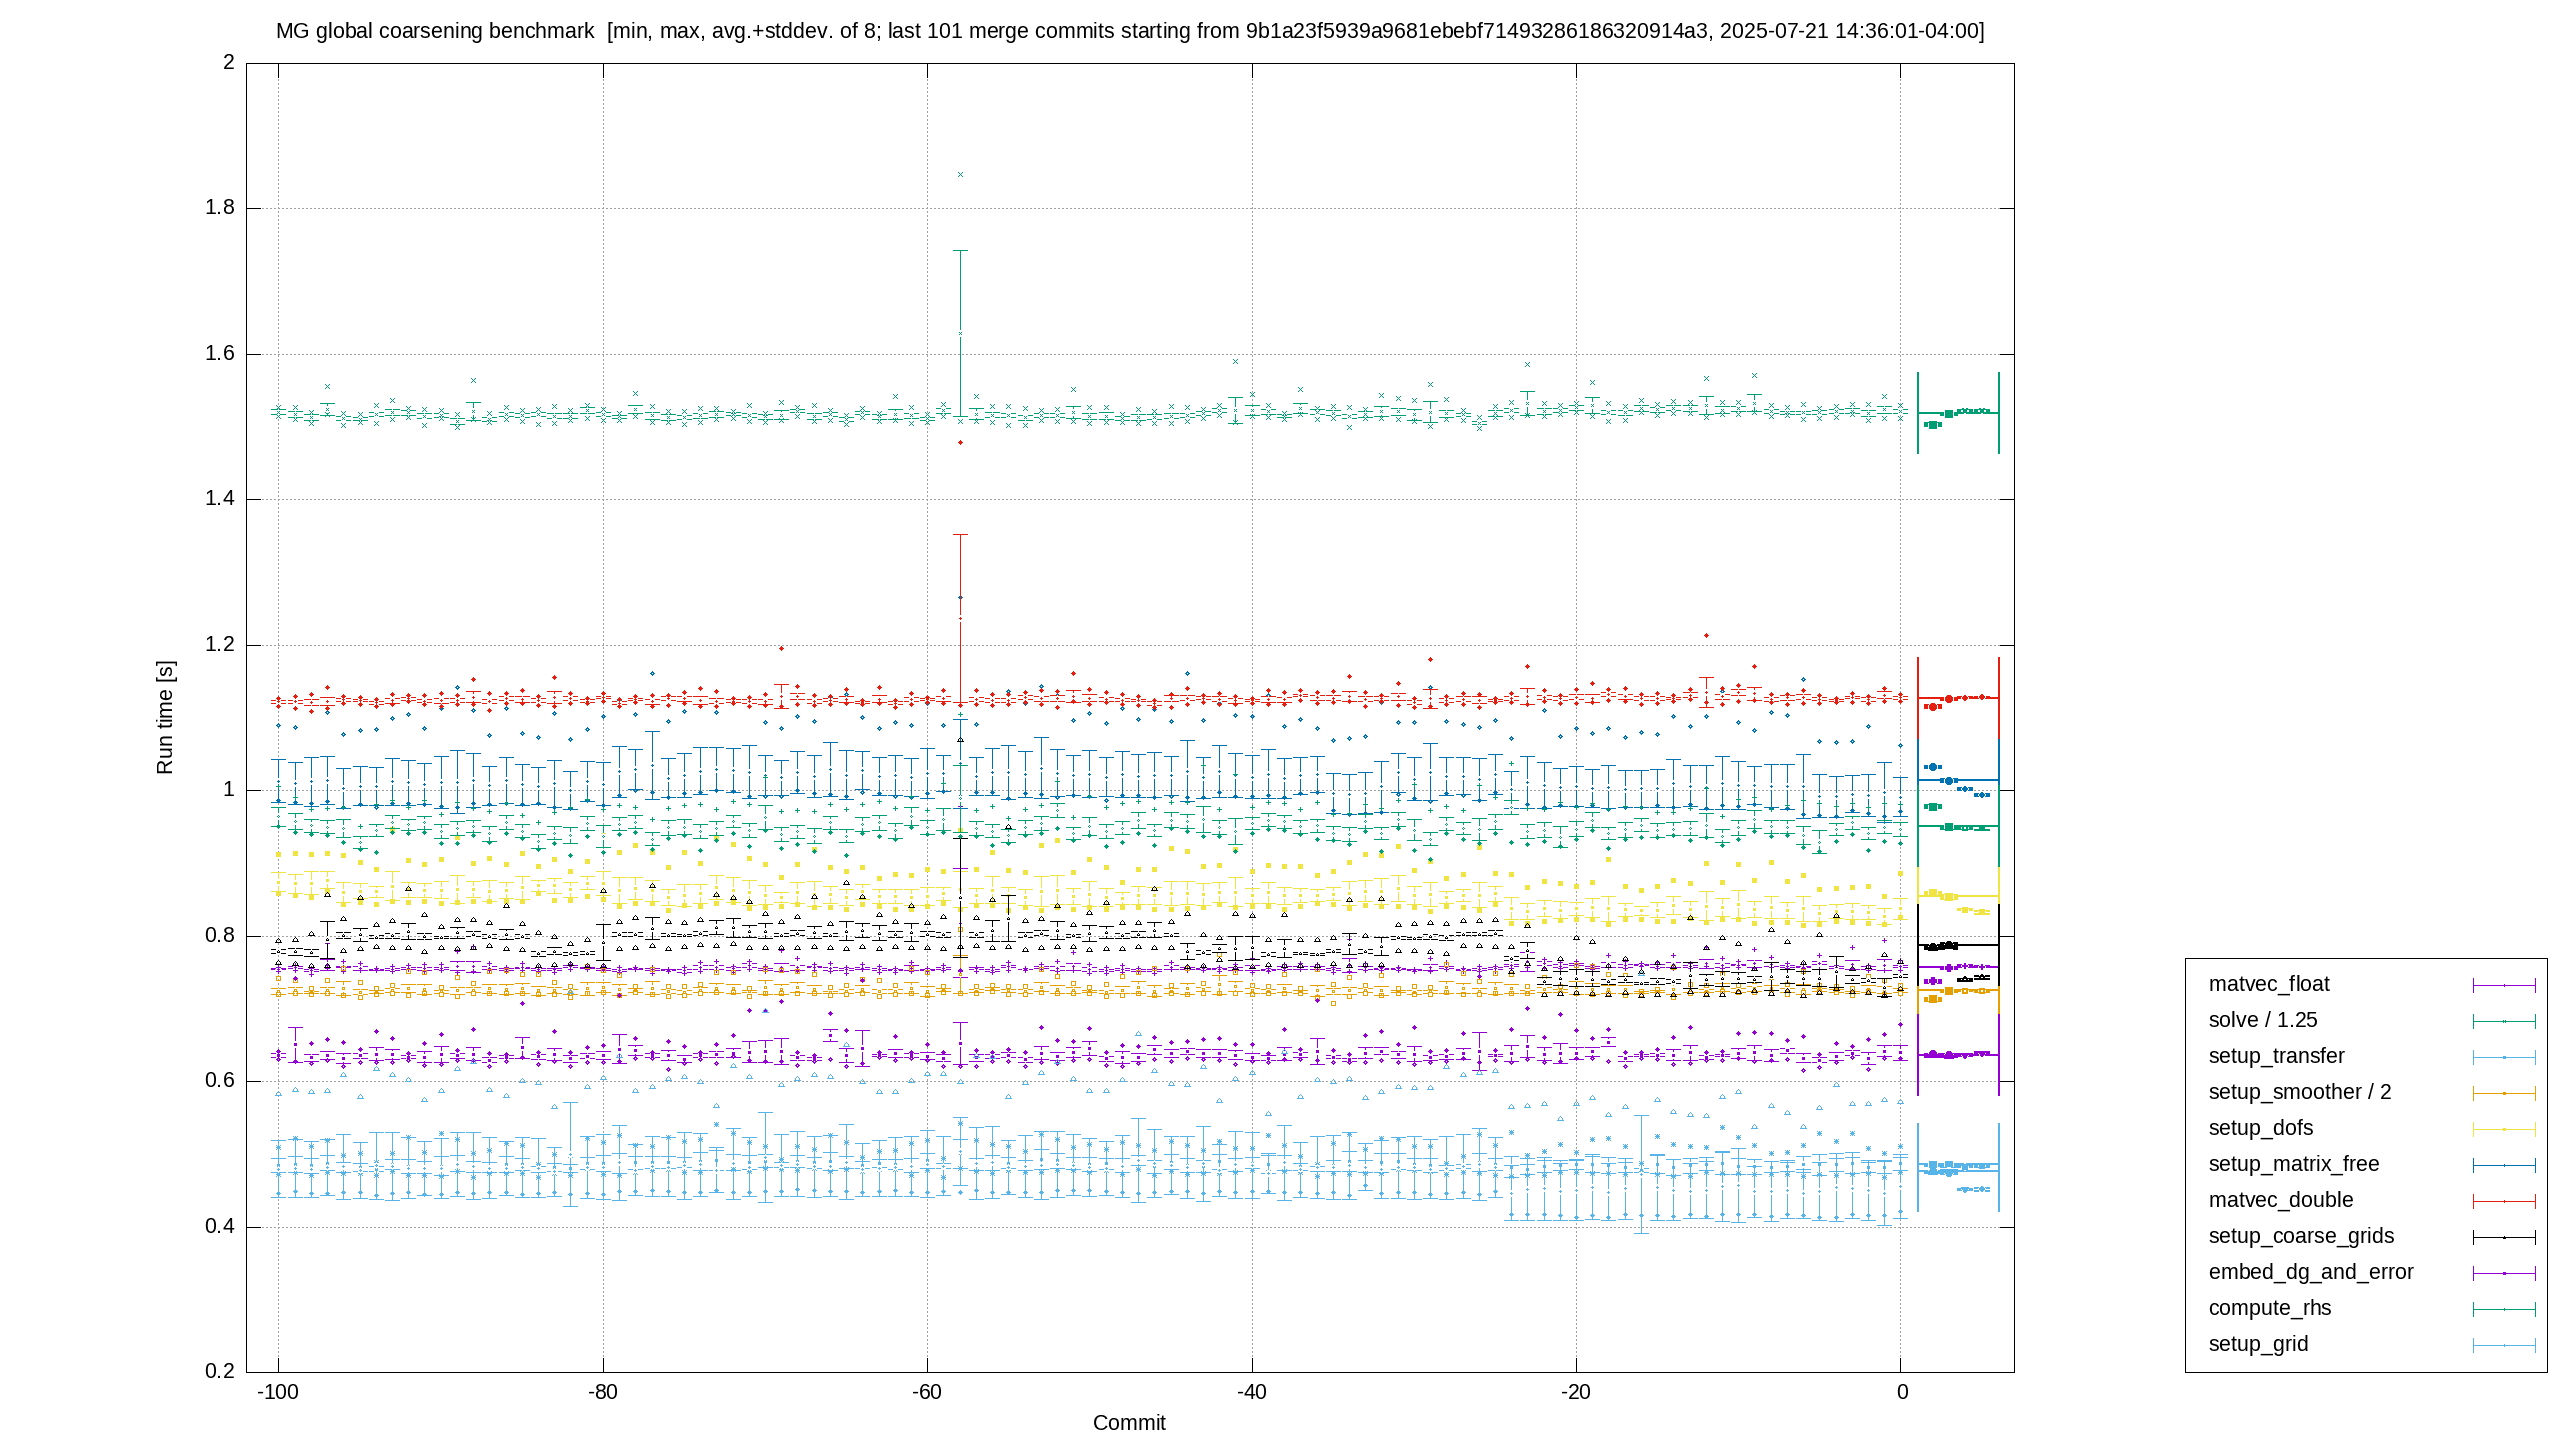Click the solve / 1.25 legend line sample
The height and width of the screenshot is (1440, 2560).
point(2504,1021)
